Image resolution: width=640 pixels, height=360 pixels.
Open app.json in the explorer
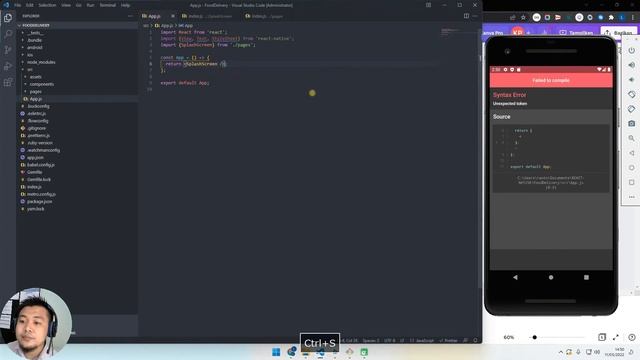[35, 158]
